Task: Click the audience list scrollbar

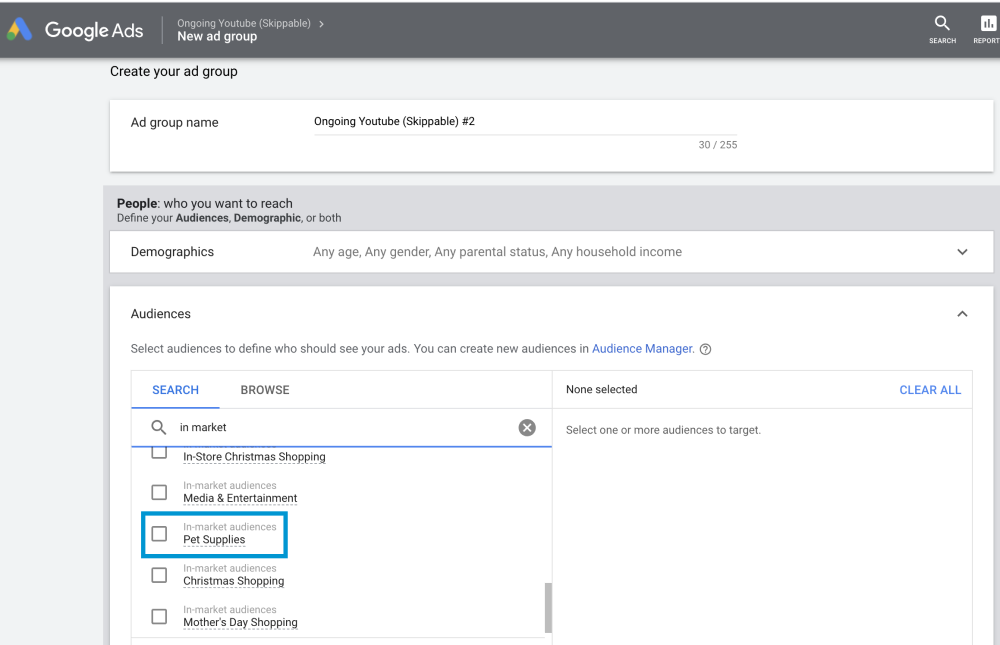Action: (x=547, y=606)
